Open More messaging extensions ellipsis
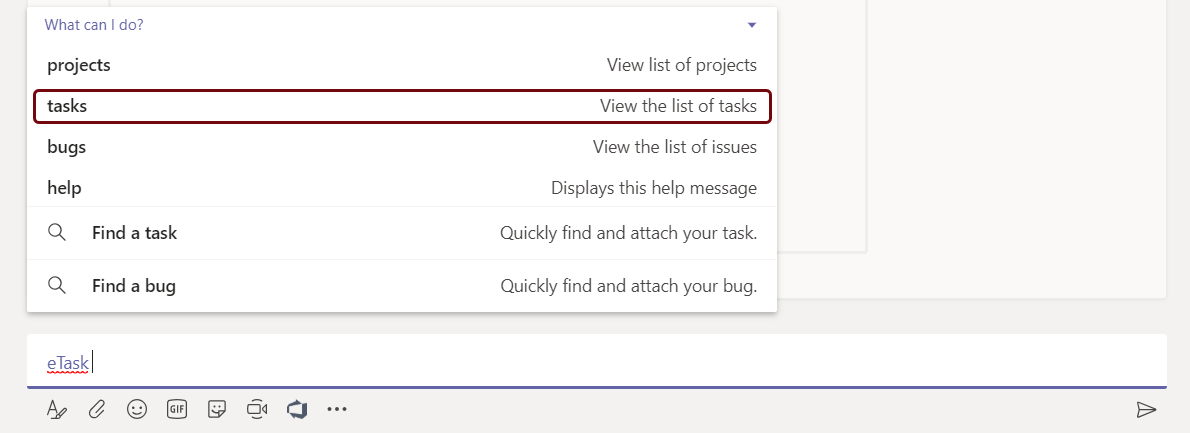 [x=336, y=409]
